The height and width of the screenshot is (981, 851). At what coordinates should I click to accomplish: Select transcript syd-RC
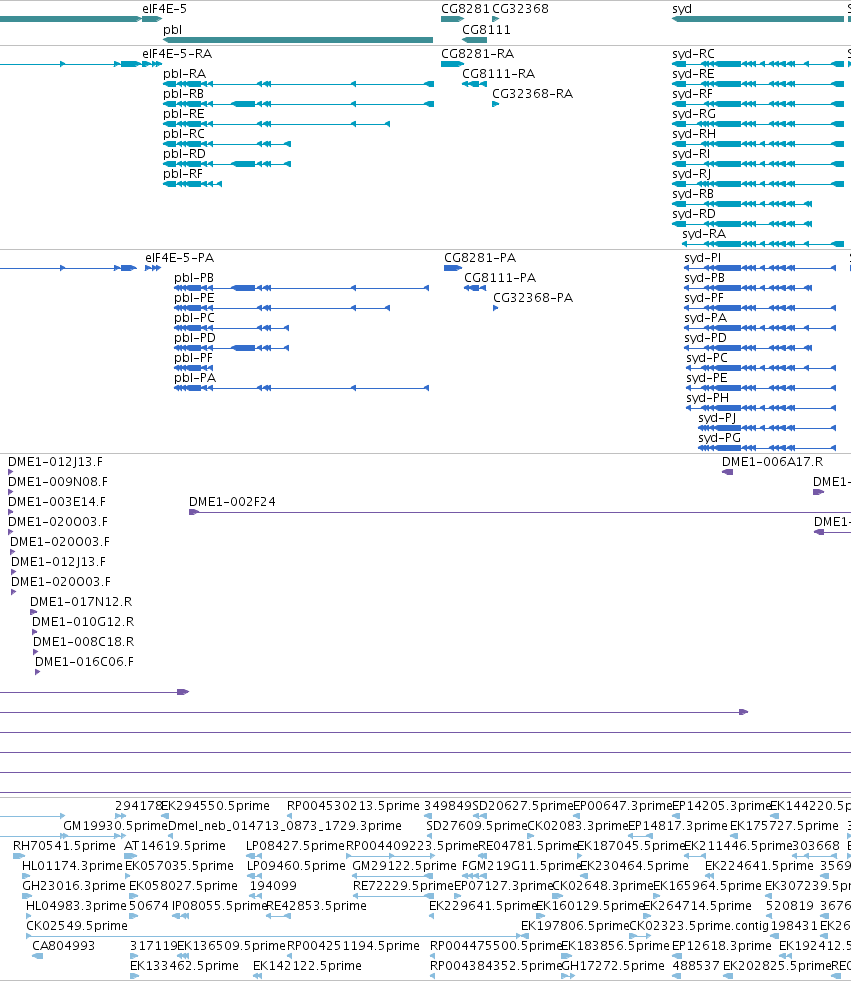point(758,64)
